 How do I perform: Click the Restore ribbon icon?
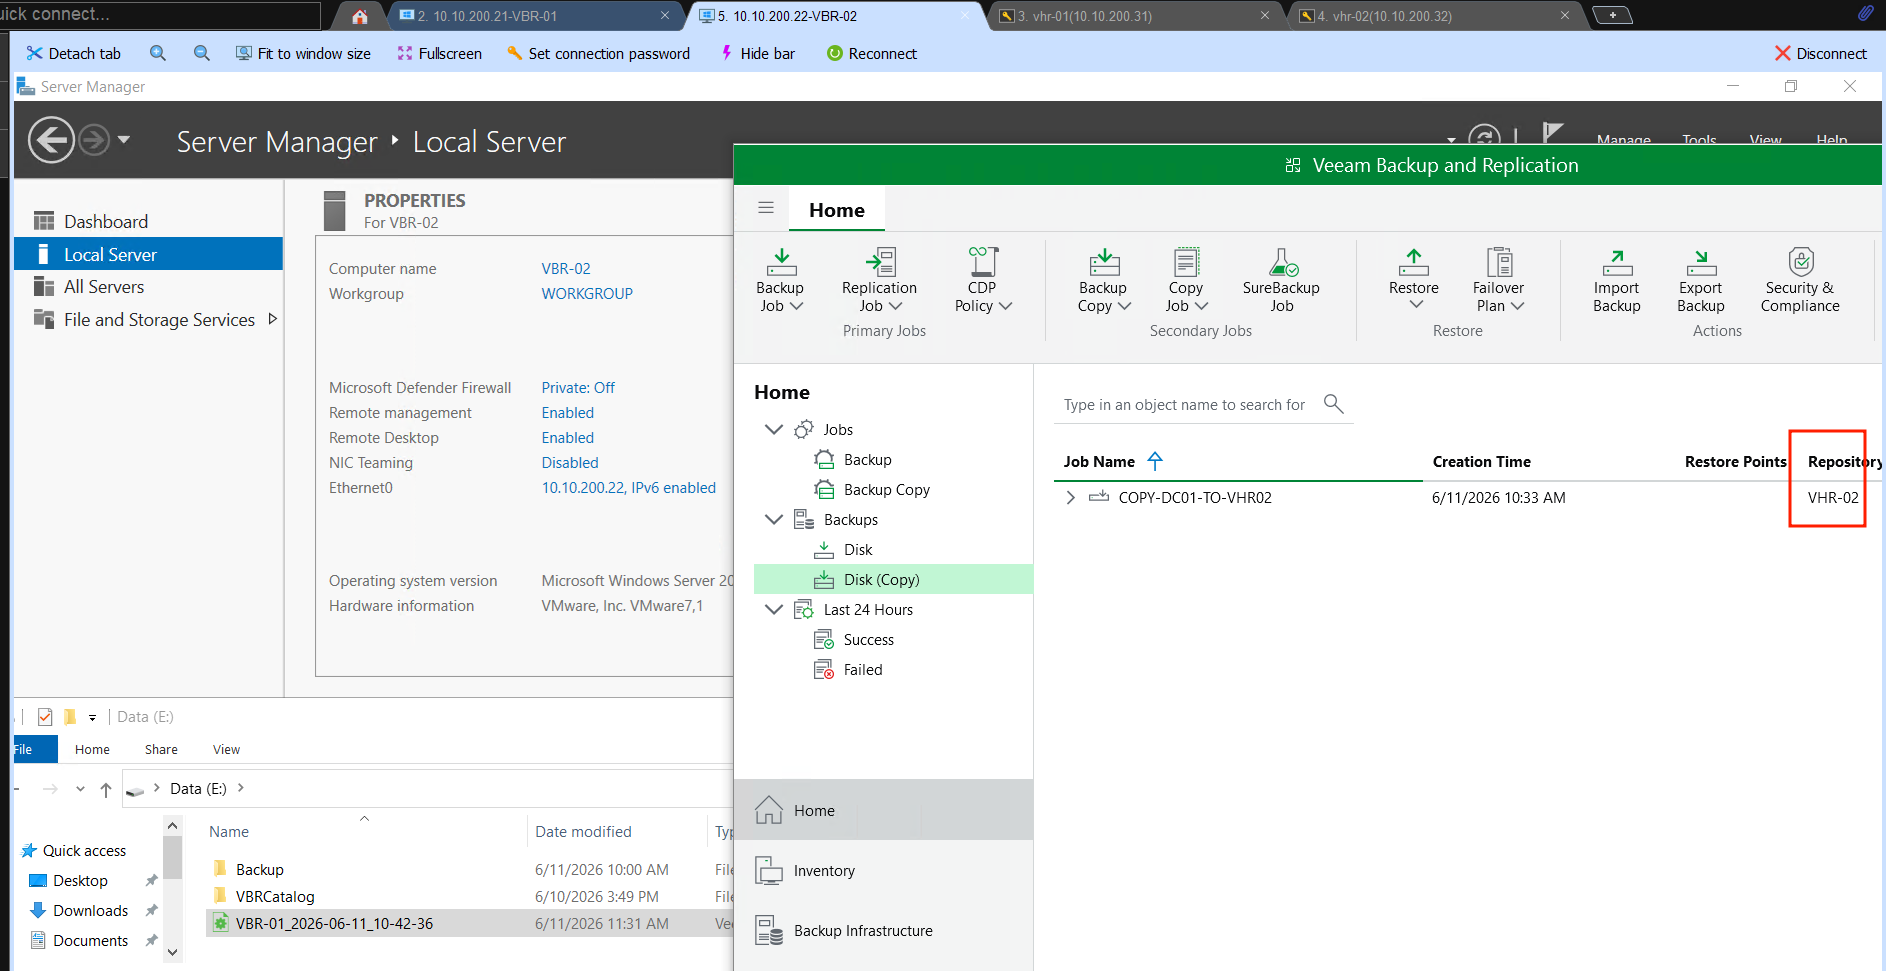[1413, 262]
